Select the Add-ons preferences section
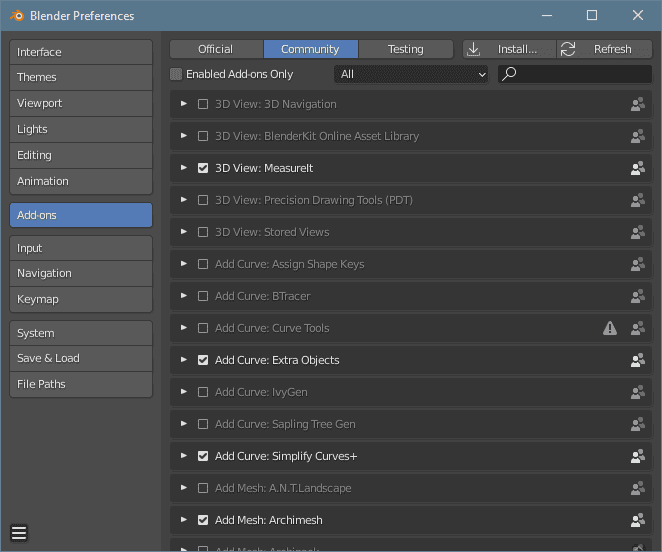Viewport: 662px width, 552px height. [81, 215]
